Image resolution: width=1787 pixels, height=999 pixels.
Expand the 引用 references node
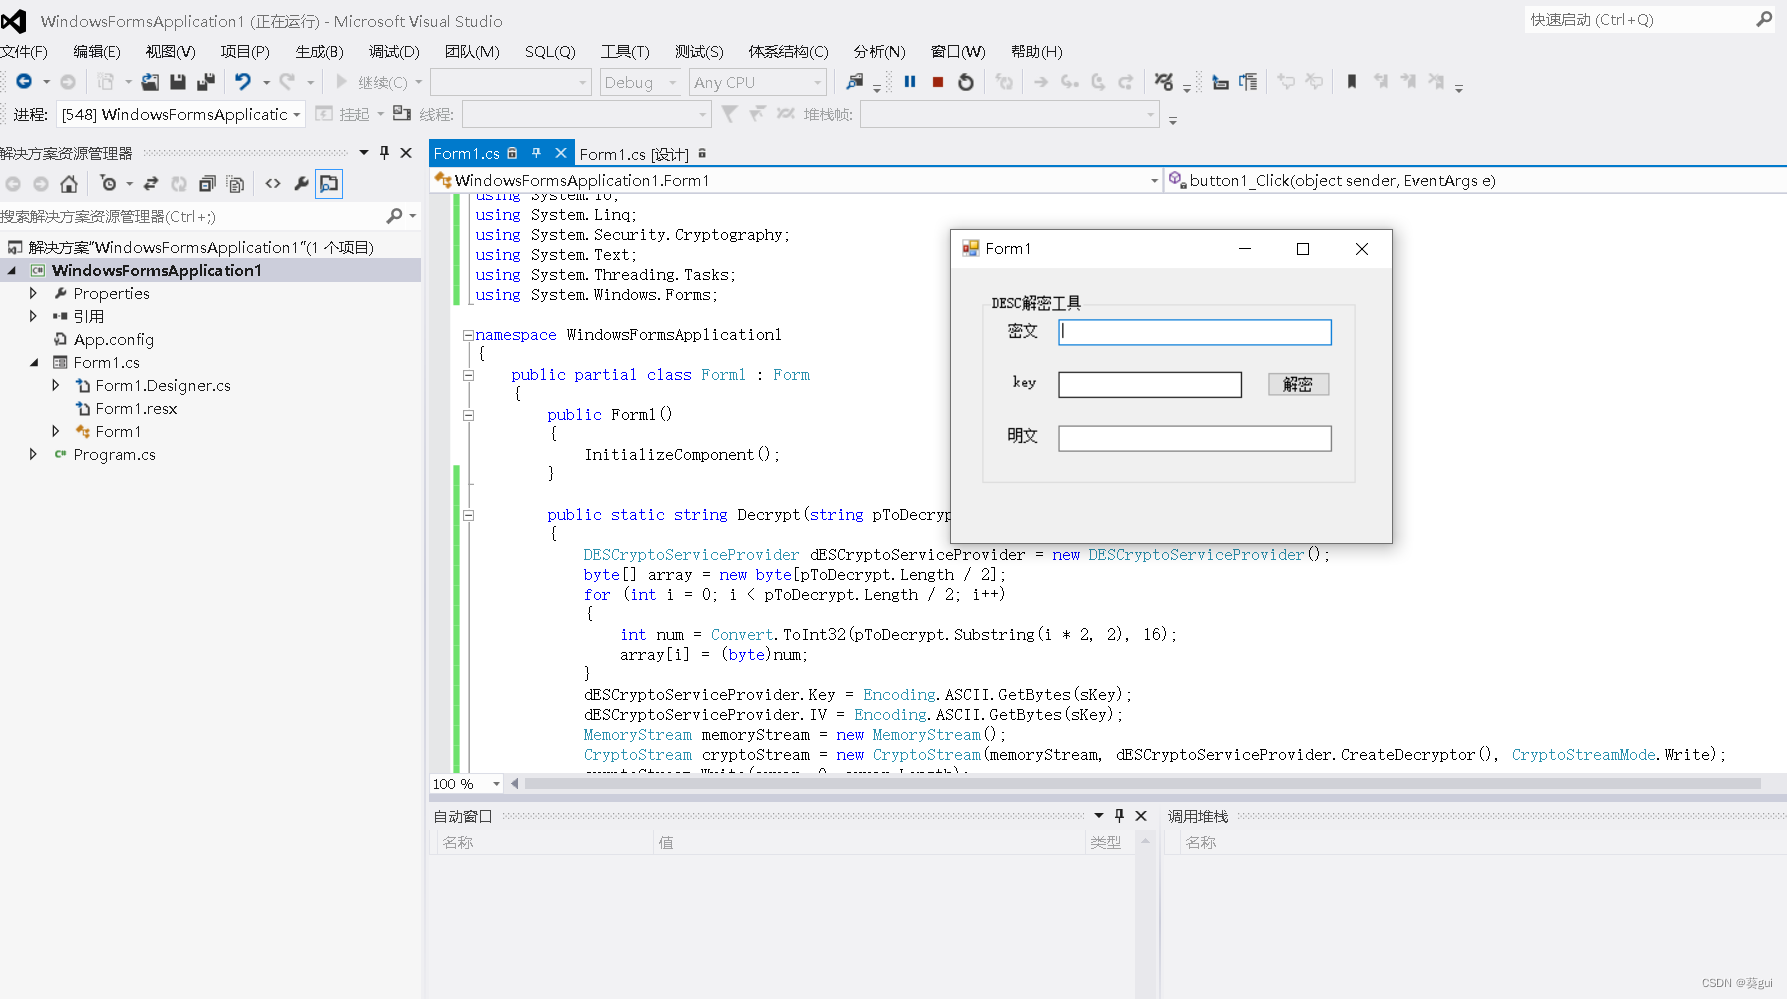tap(33, 316)
